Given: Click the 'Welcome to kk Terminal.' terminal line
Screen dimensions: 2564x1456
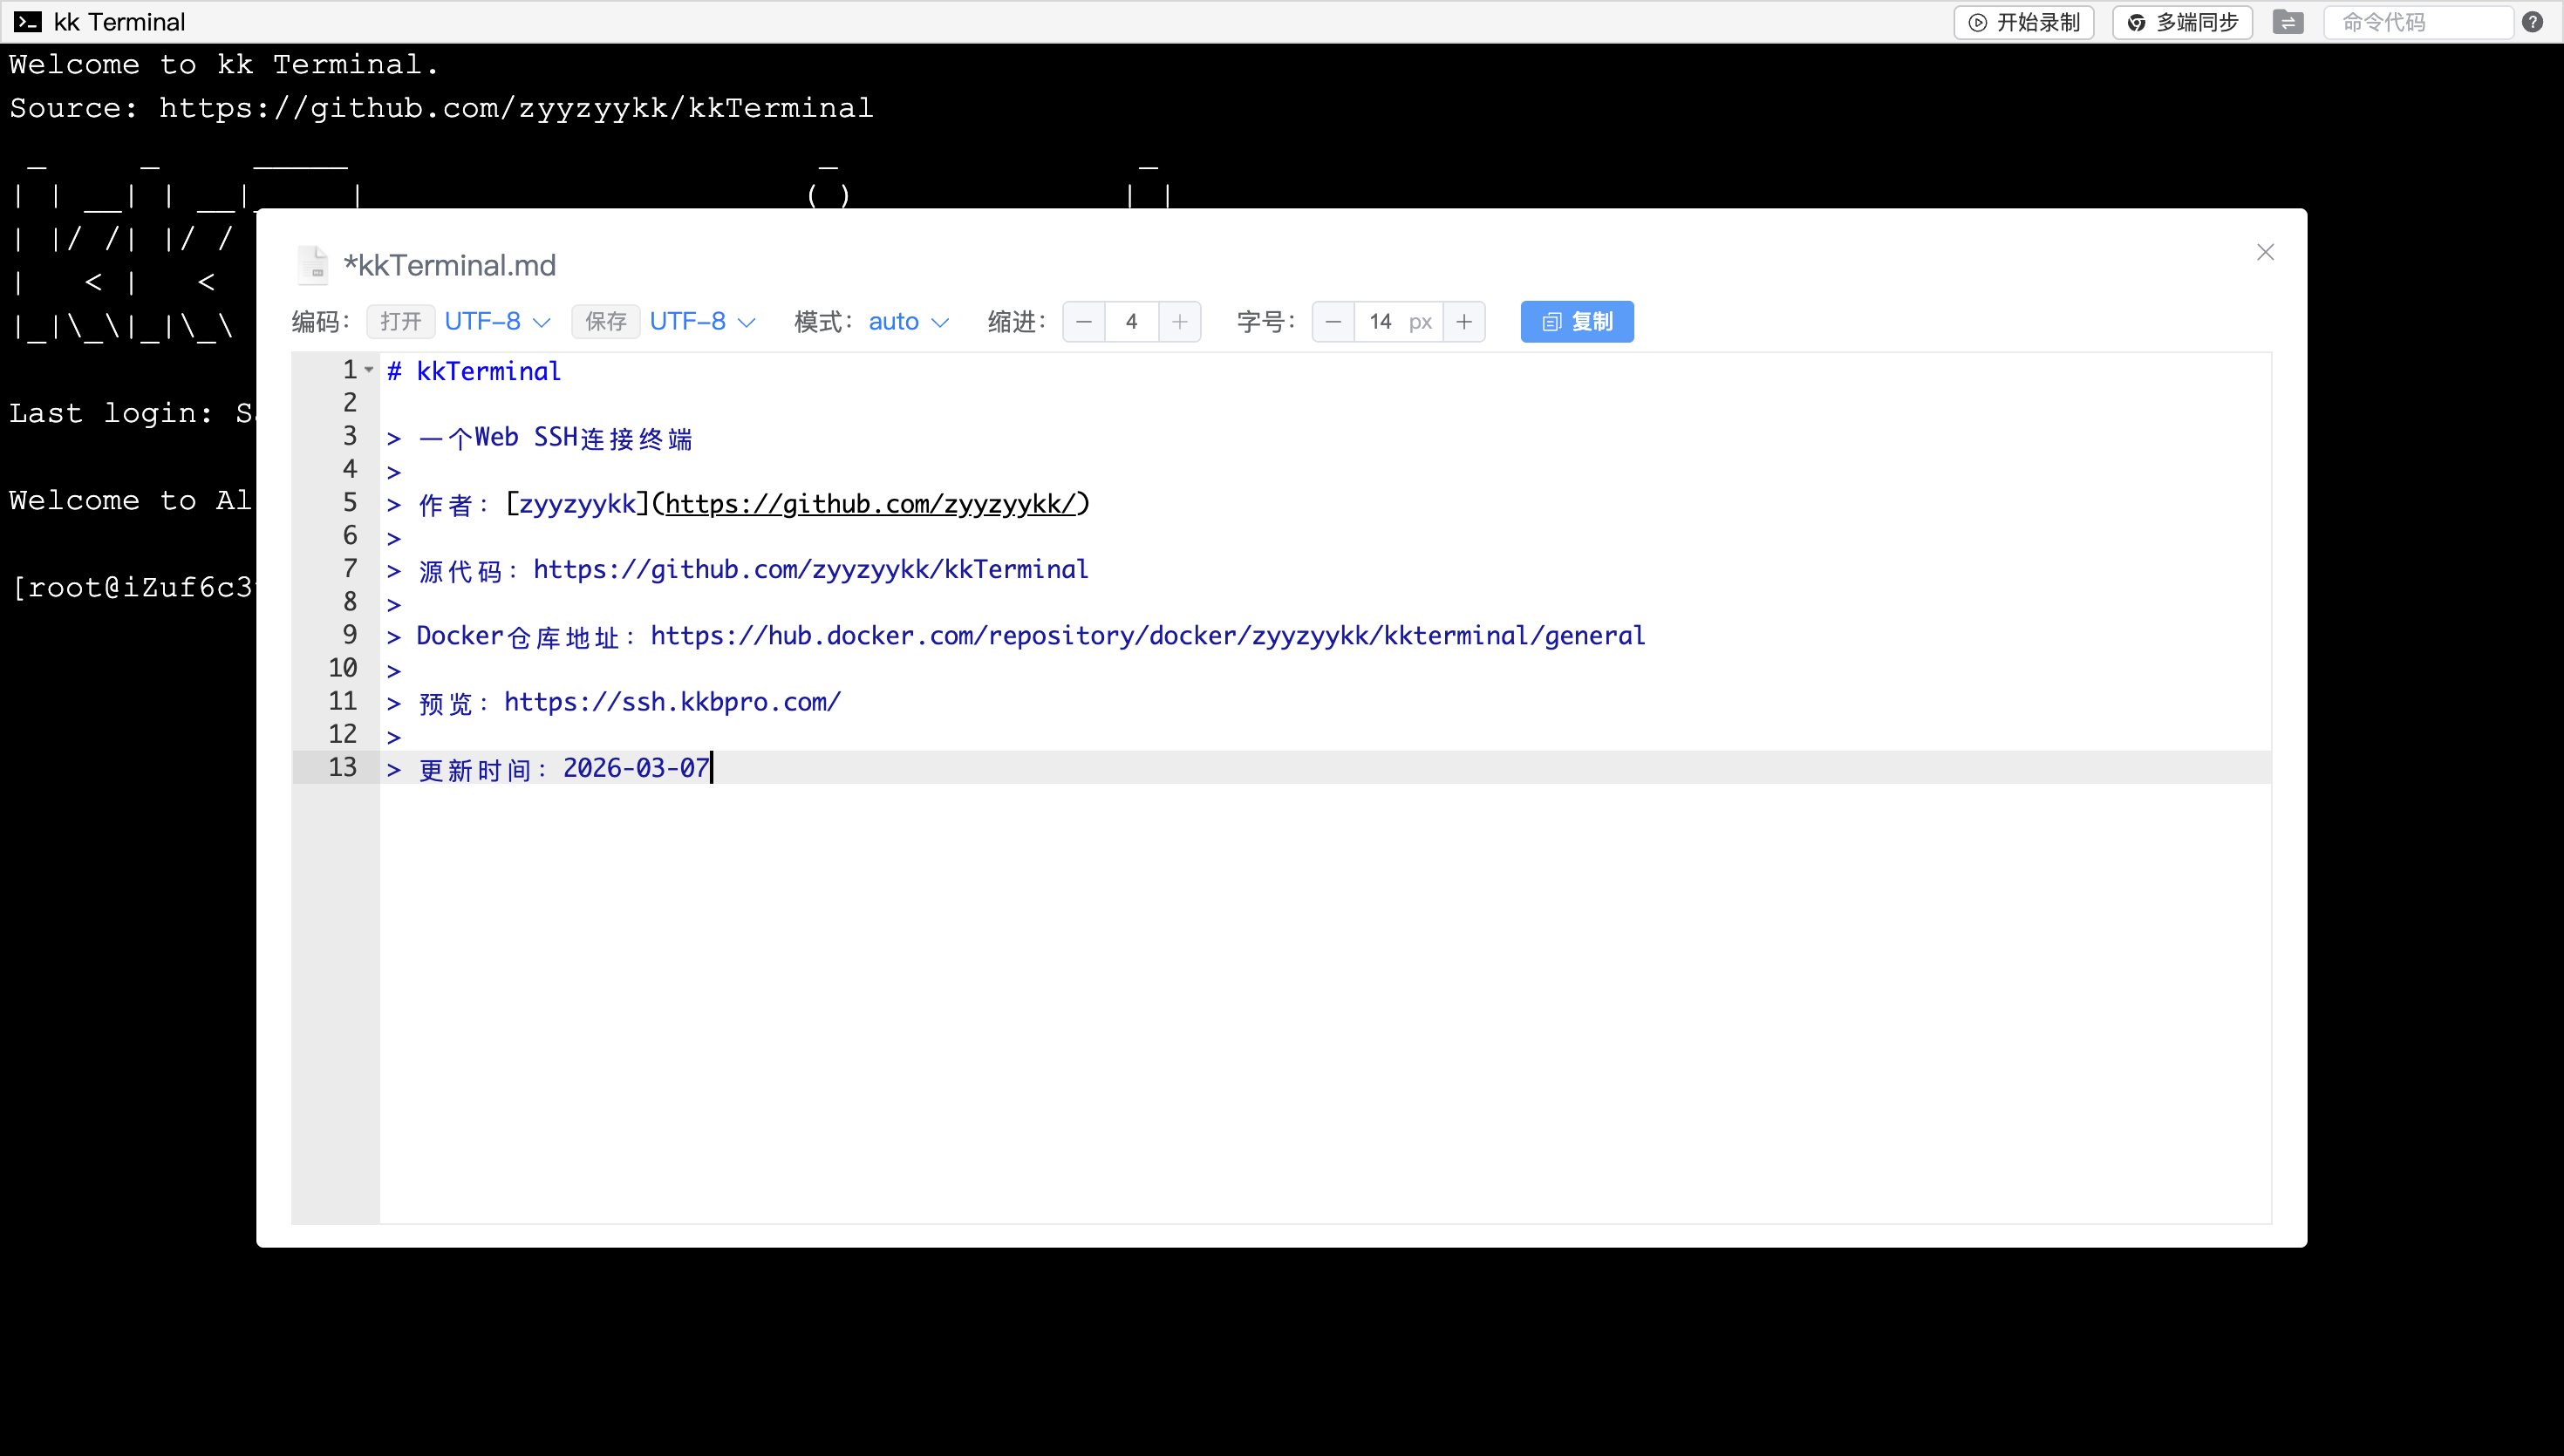Looking at the screenshot, I should (x=224, y=65).
